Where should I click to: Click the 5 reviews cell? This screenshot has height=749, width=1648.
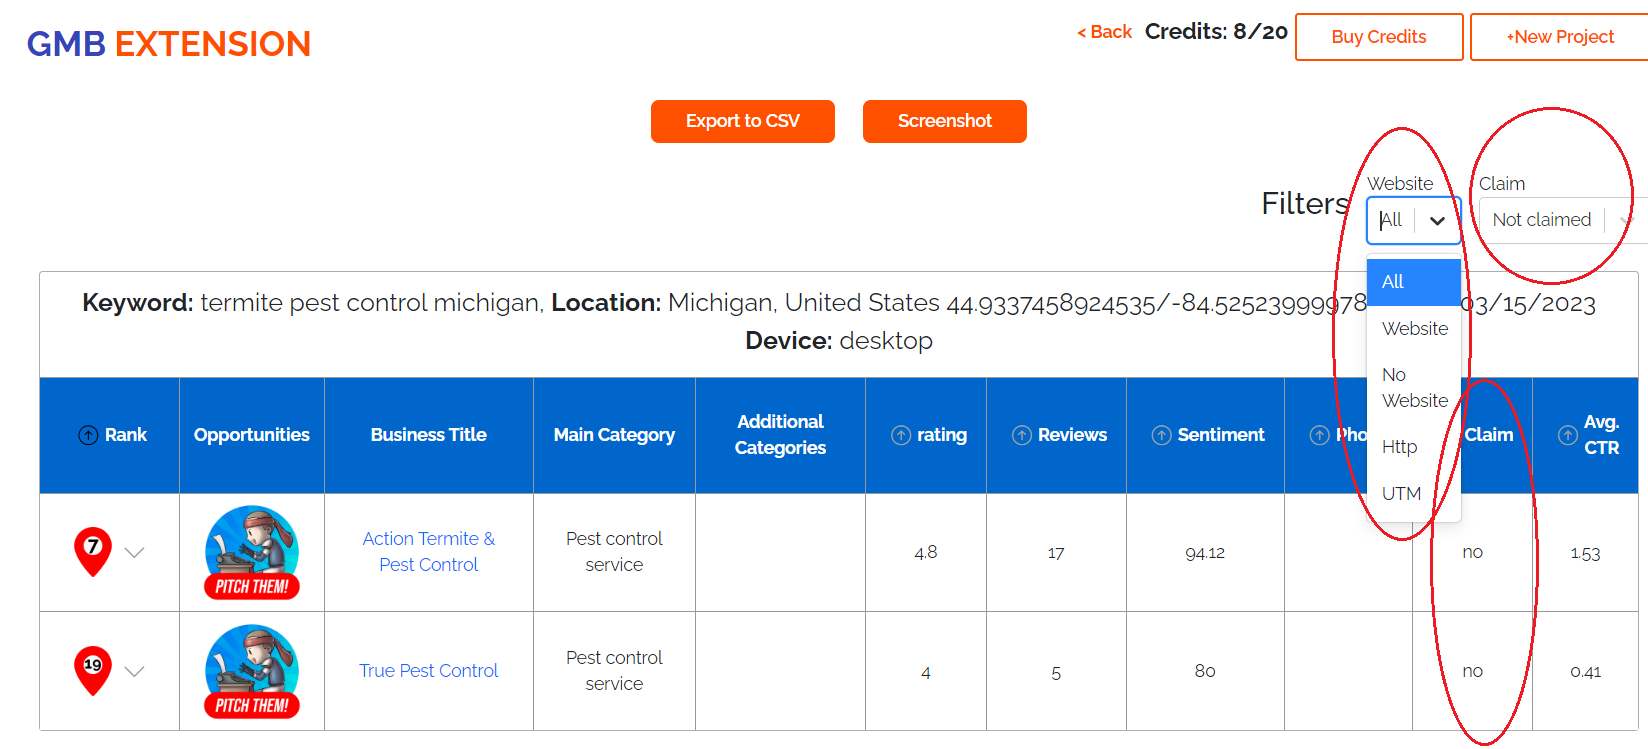1056,673
